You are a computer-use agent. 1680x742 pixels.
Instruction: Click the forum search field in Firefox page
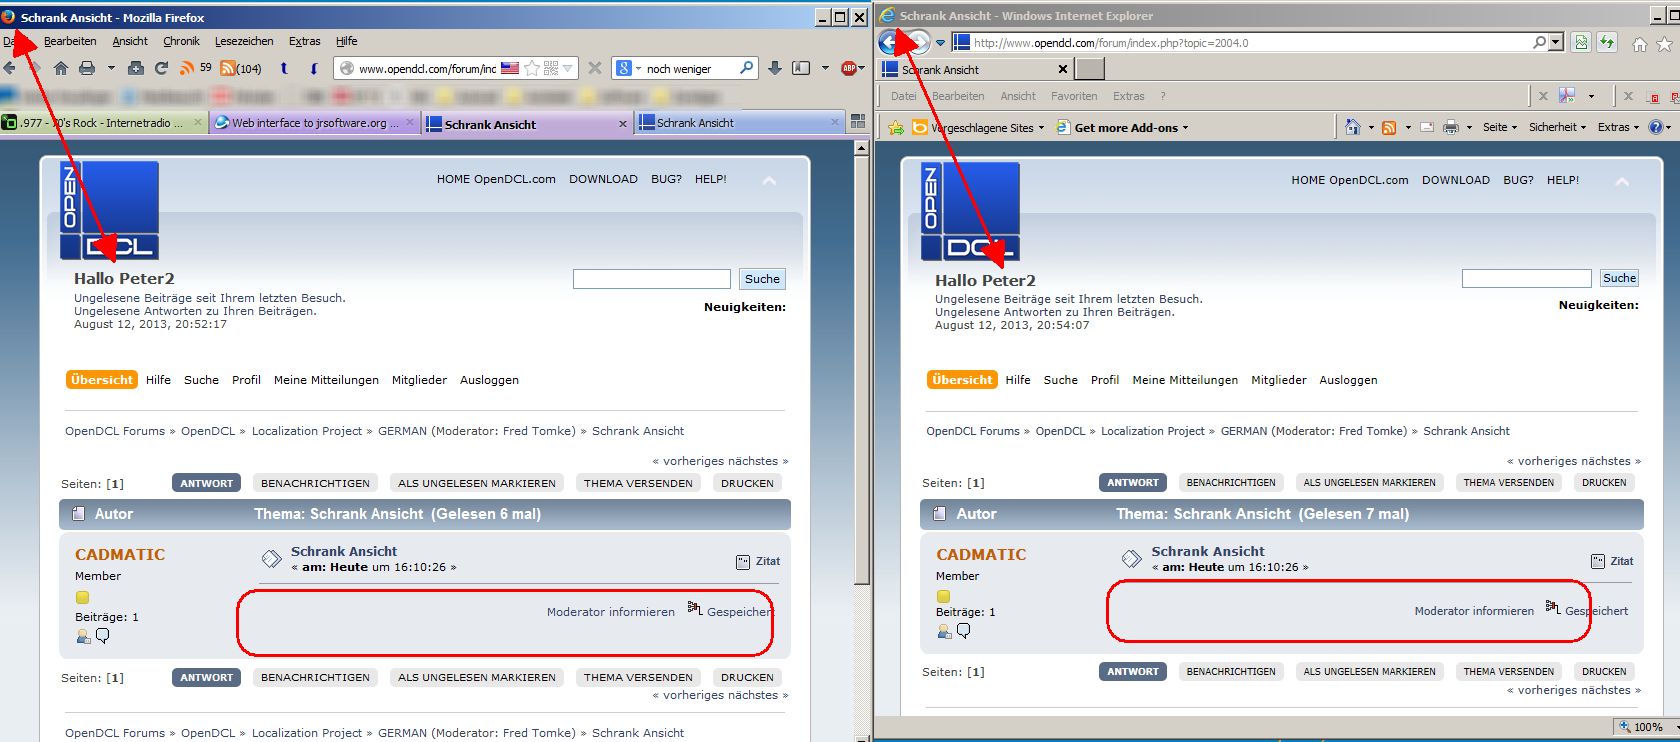(x=652, y=279)
